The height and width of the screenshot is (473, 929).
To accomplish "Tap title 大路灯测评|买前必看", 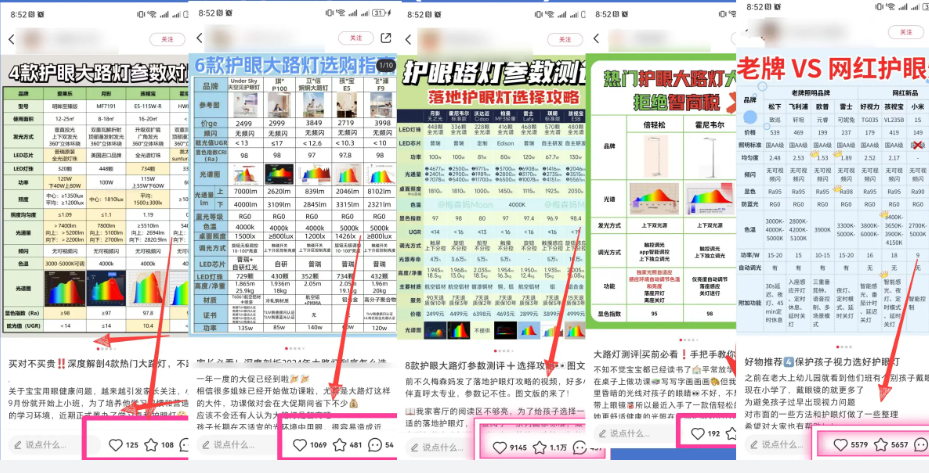I will 664,354.
